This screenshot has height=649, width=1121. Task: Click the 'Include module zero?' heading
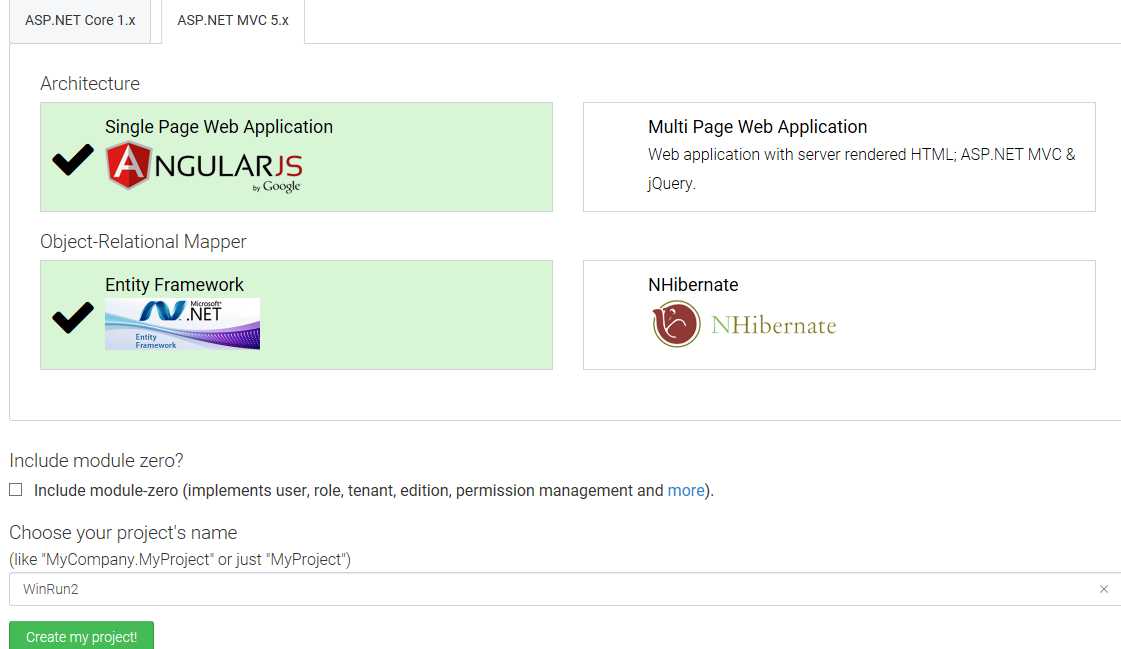(97, 460)
